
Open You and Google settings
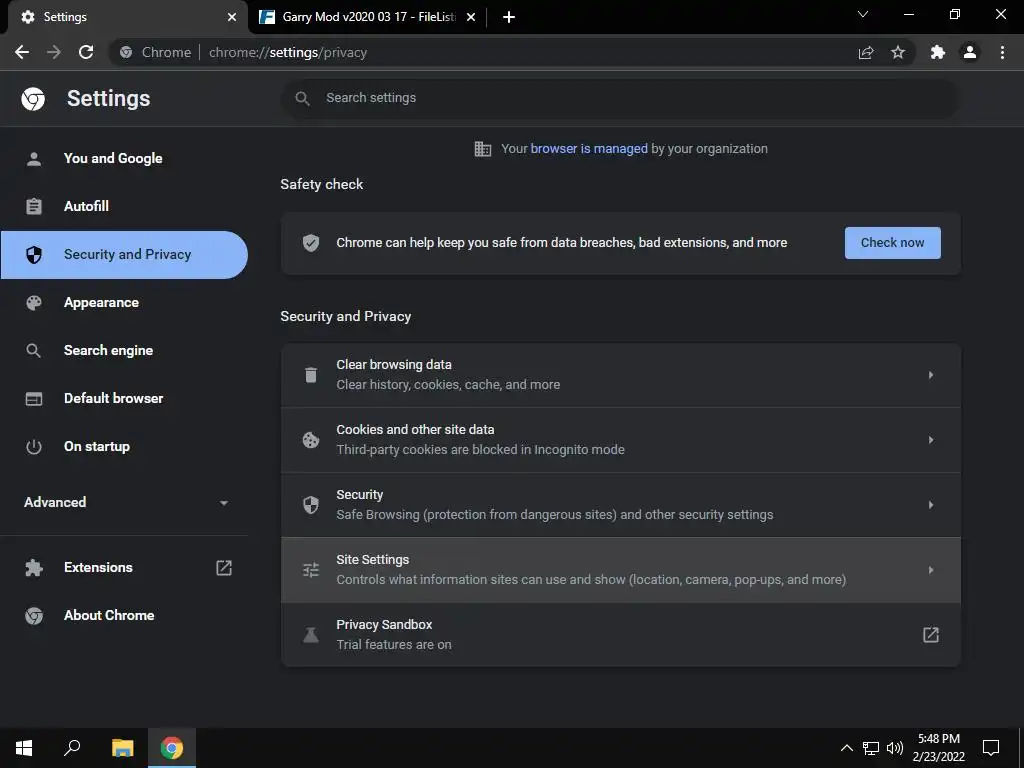[x=124, y=159]
